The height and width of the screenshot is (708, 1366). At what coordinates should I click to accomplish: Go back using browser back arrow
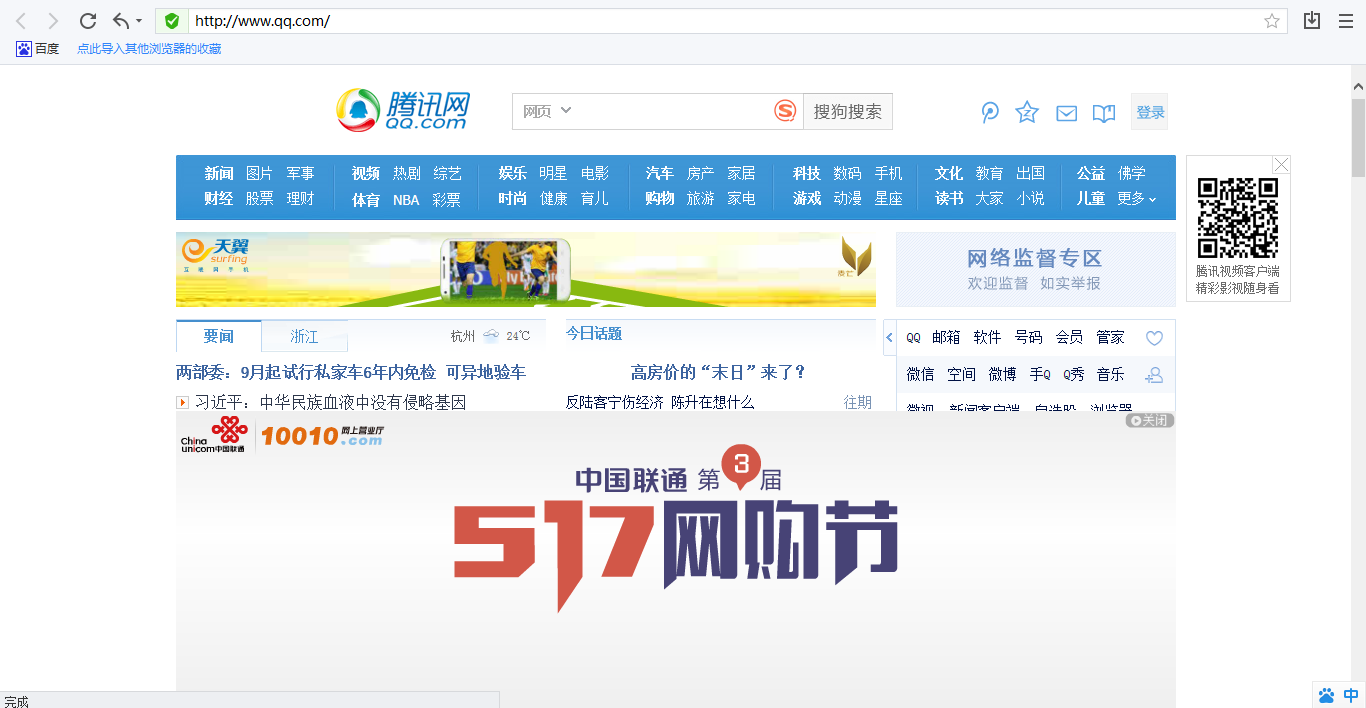click(21, 21)
